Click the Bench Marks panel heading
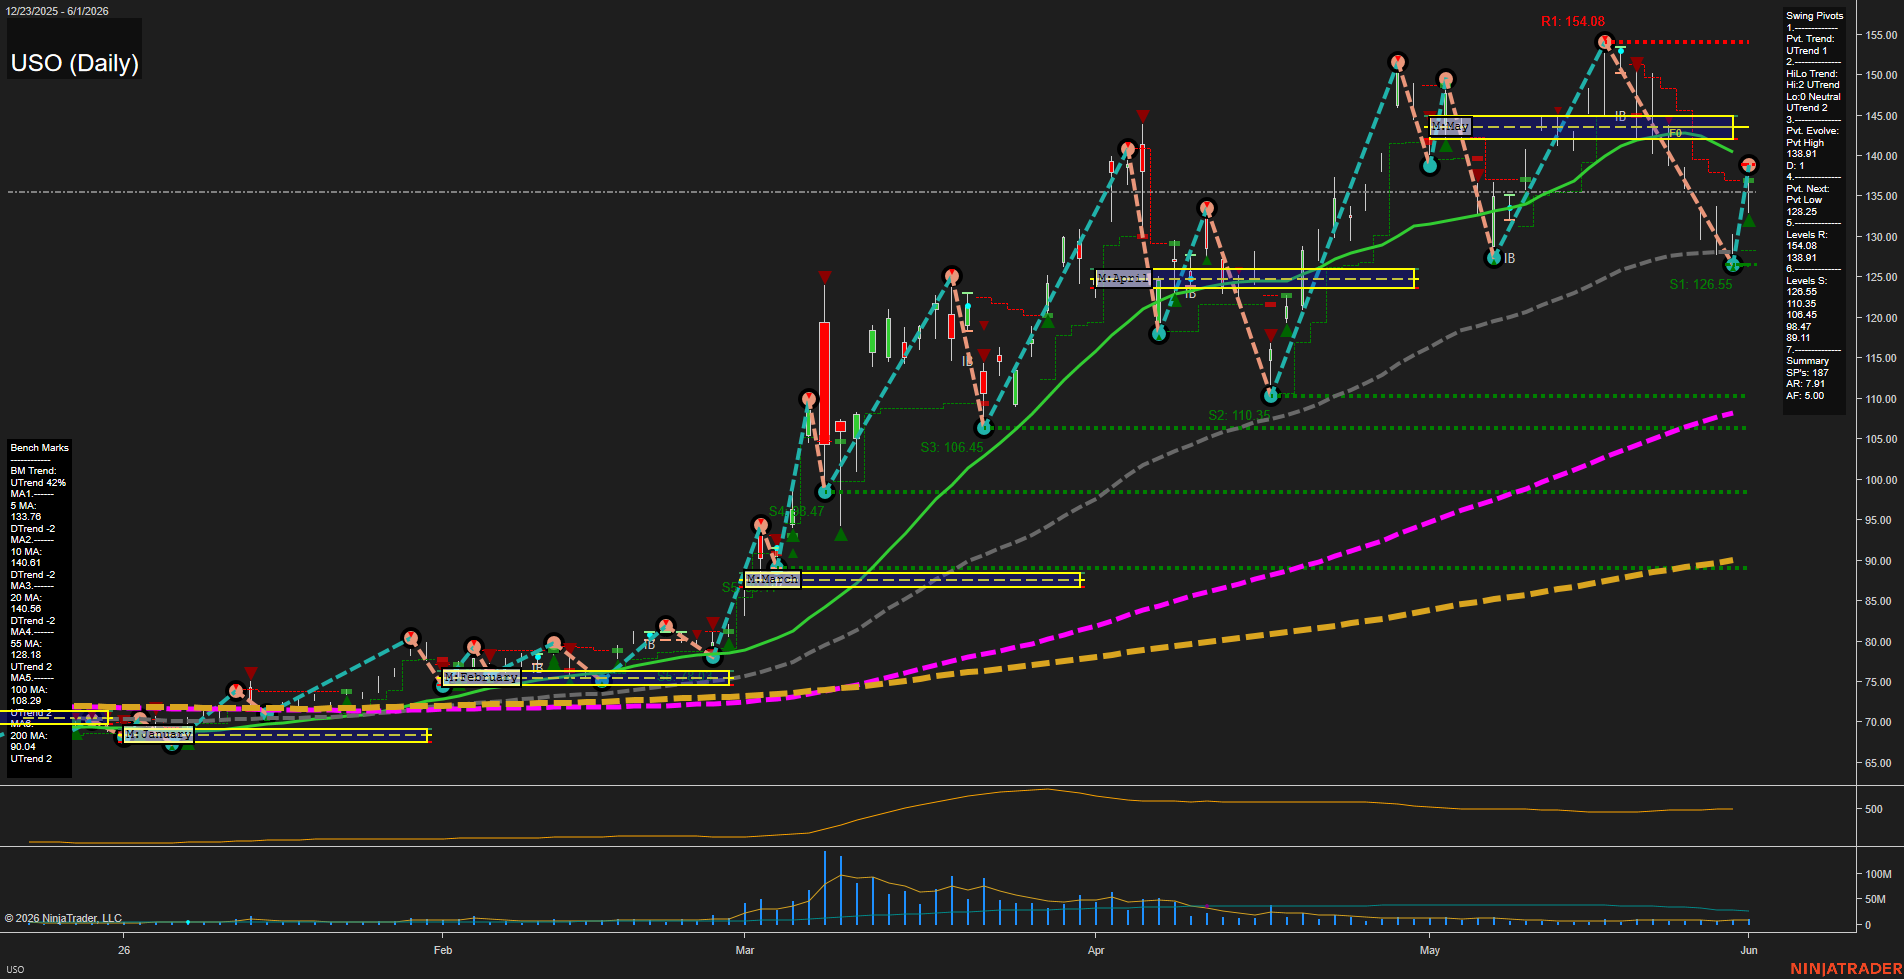 tap(40, 448)
